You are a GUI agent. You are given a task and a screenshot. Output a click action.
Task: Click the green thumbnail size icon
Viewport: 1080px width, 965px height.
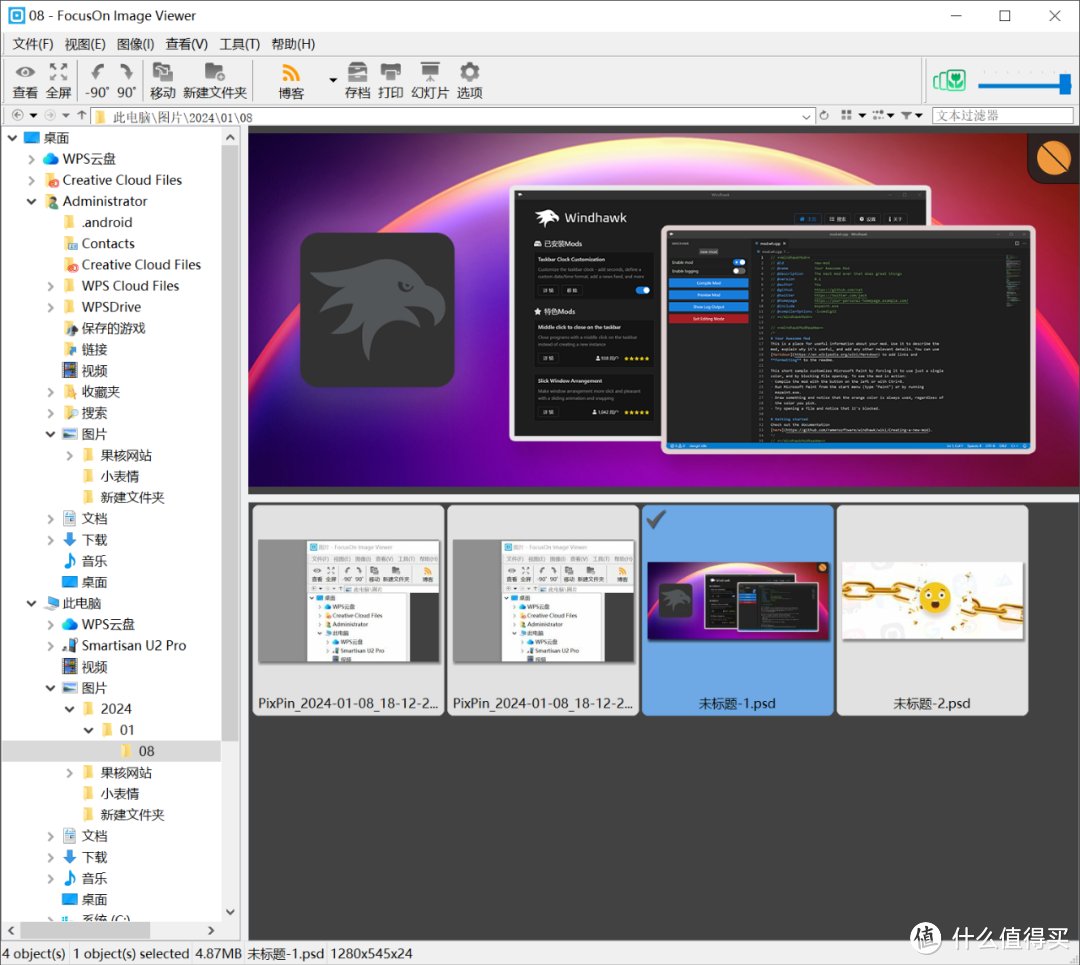pos(949,81)
